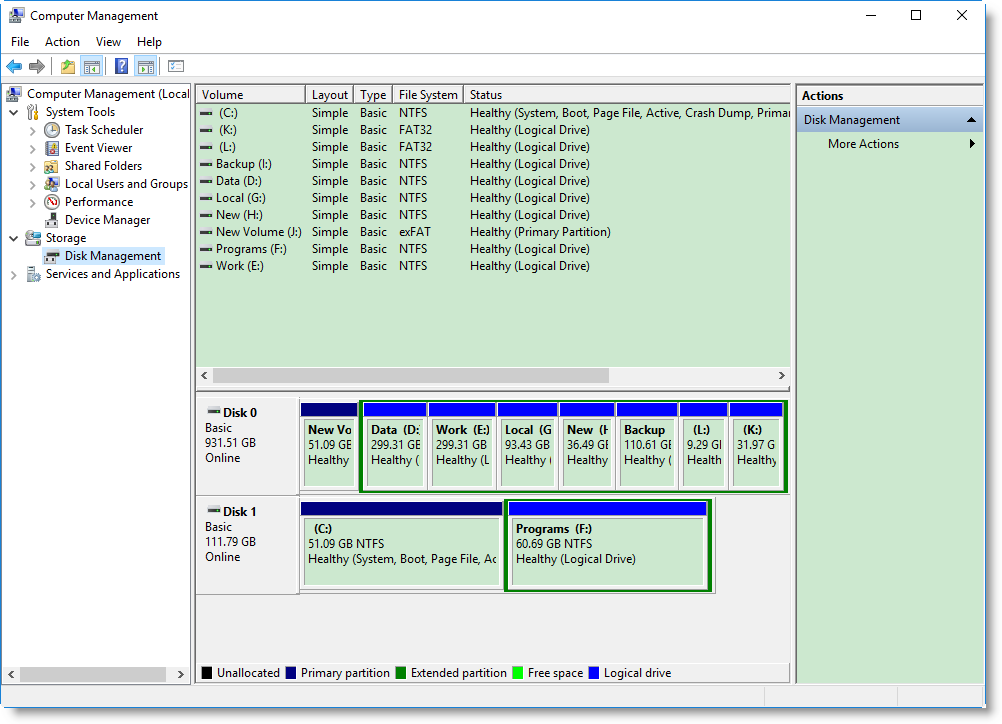The height and width of the screenshot is (724, 1002).
Task: Click the Up One Level folder icon
Action: tap(68, 67)
